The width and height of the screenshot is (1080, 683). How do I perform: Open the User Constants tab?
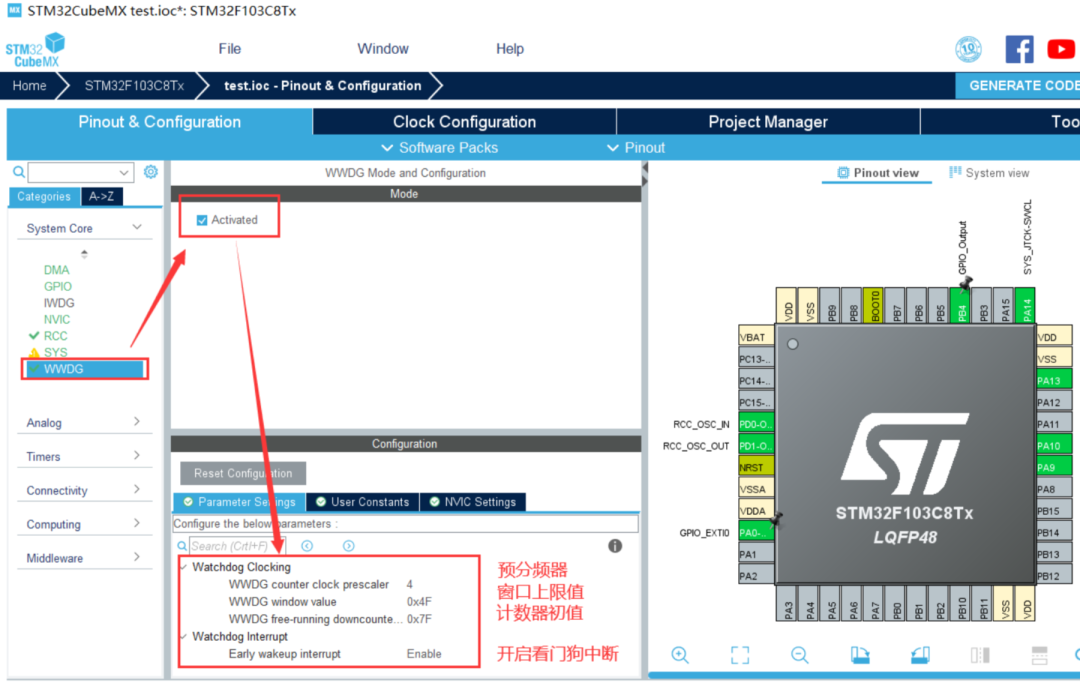pyautogui.click(x=362, y=502)
